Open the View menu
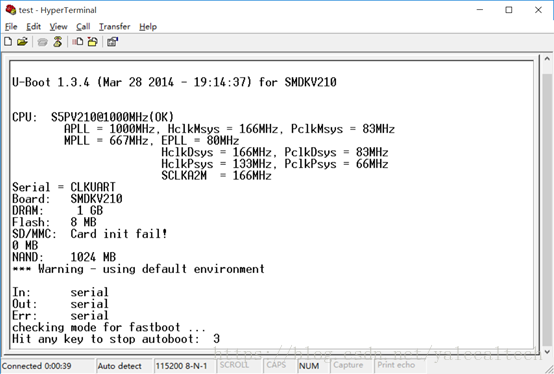Image resolution: width=554 pixels, height=374 pixels. click(58, 26)
